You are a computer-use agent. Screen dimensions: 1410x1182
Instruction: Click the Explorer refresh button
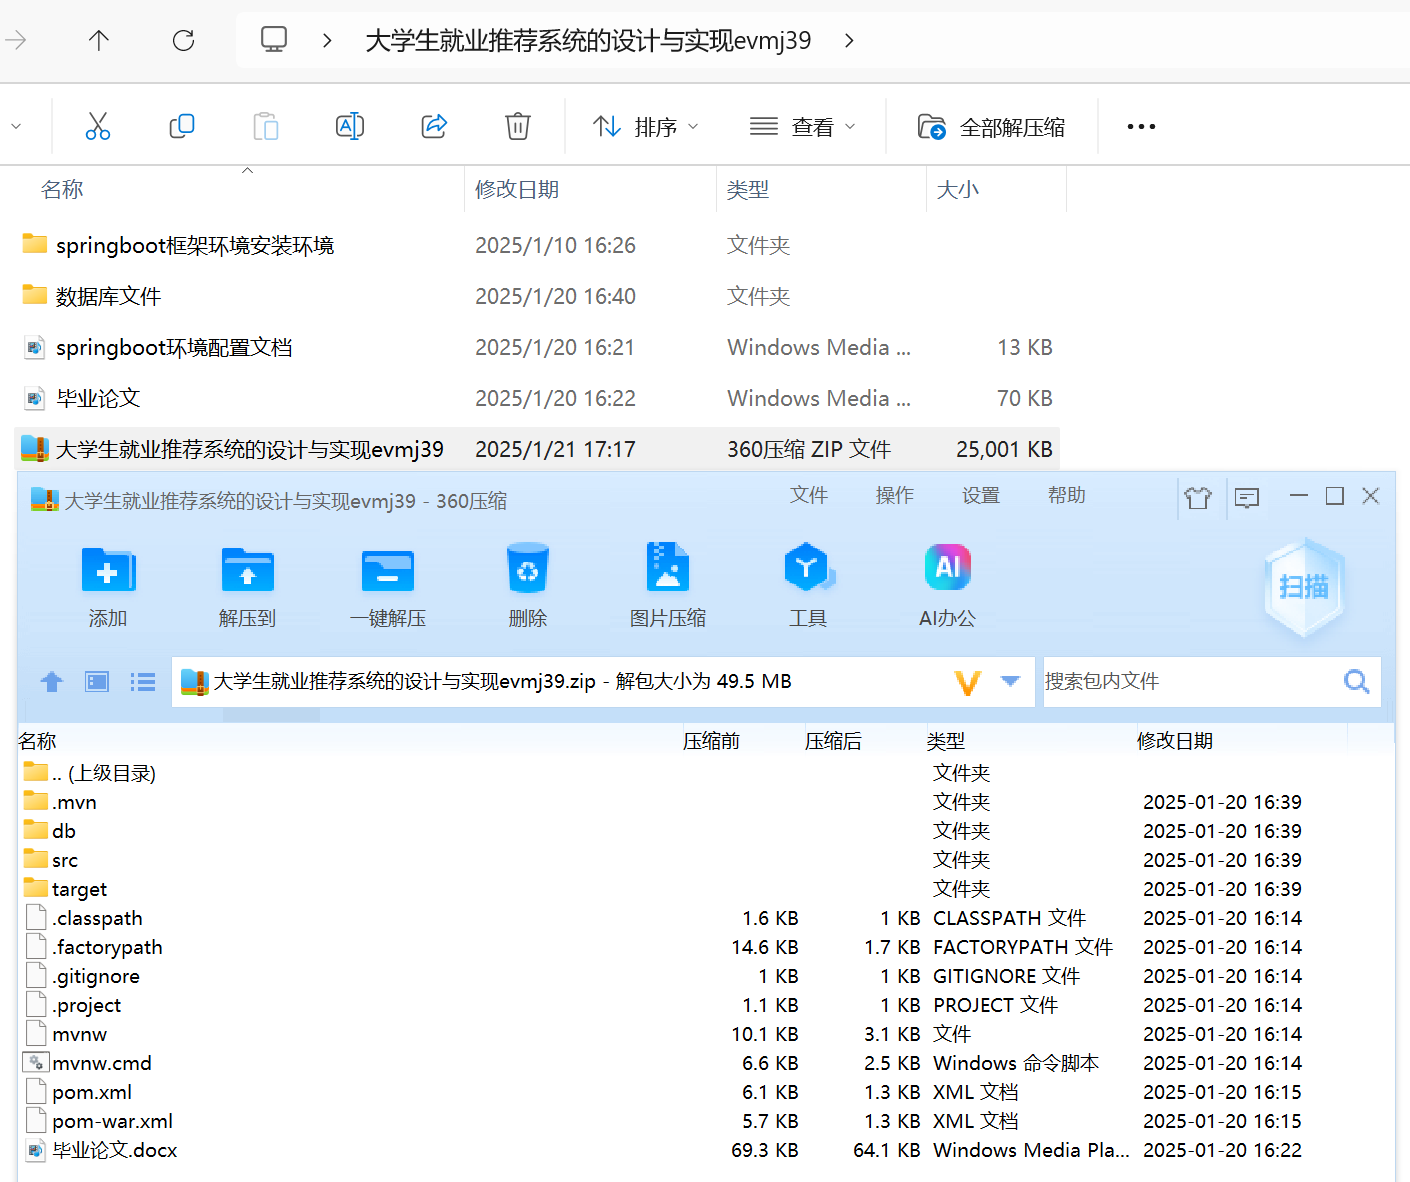[183, 40]
